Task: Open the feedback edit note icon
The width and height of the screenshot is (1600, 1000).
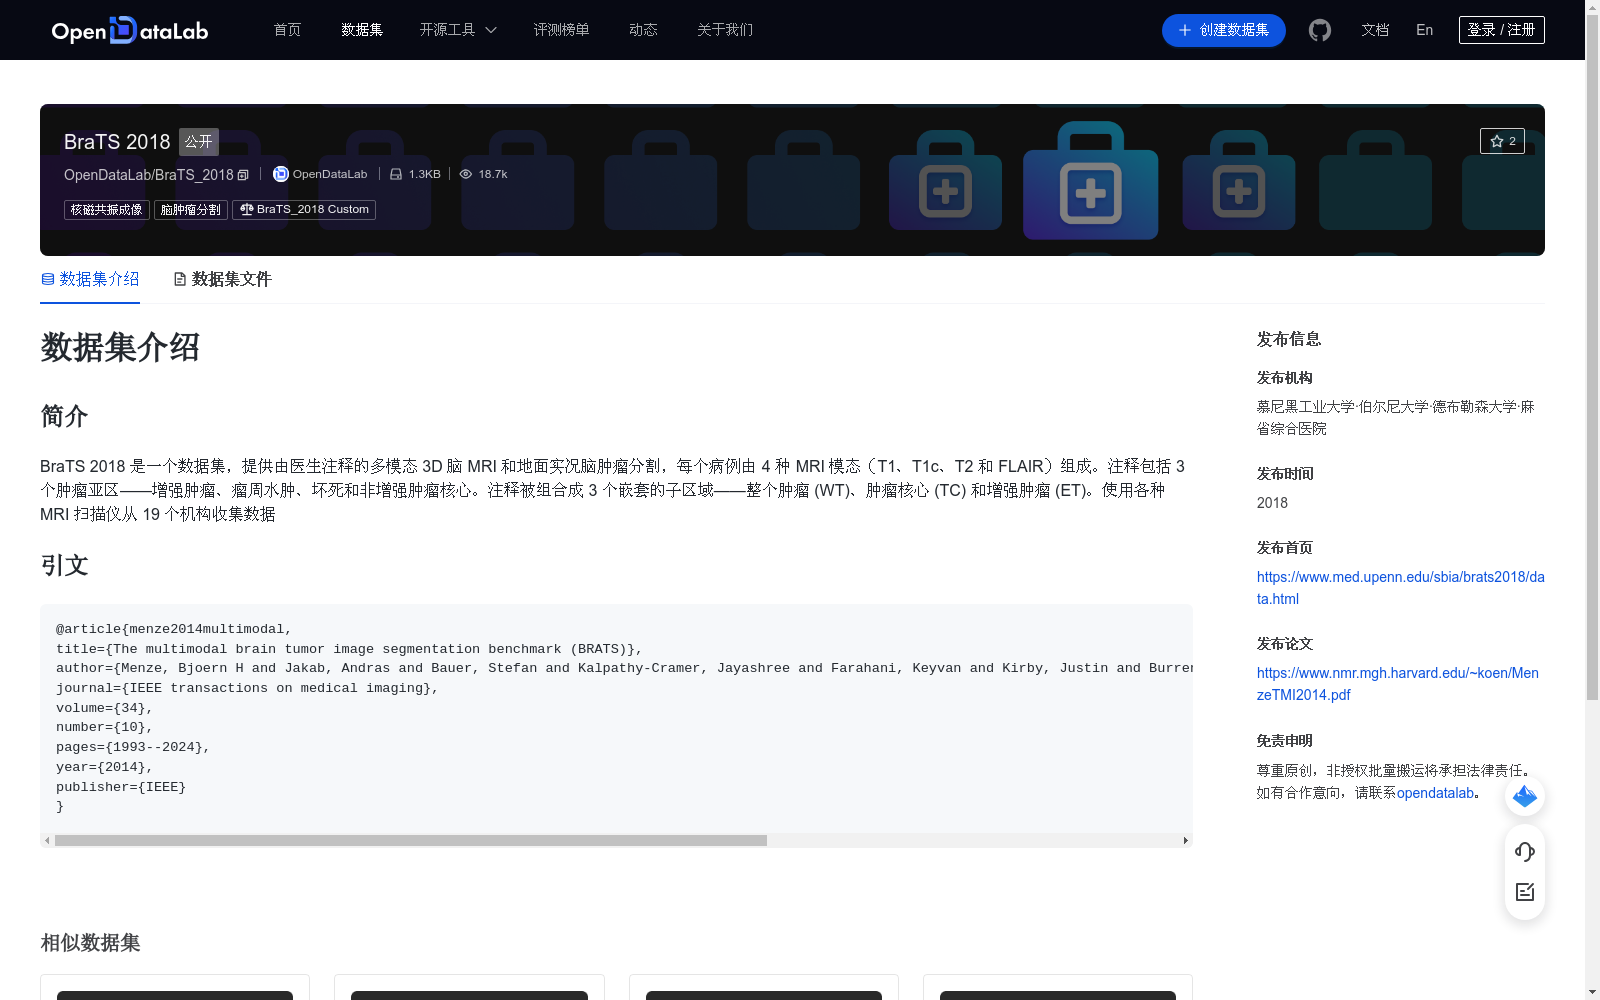Action: coord(1525,892)
